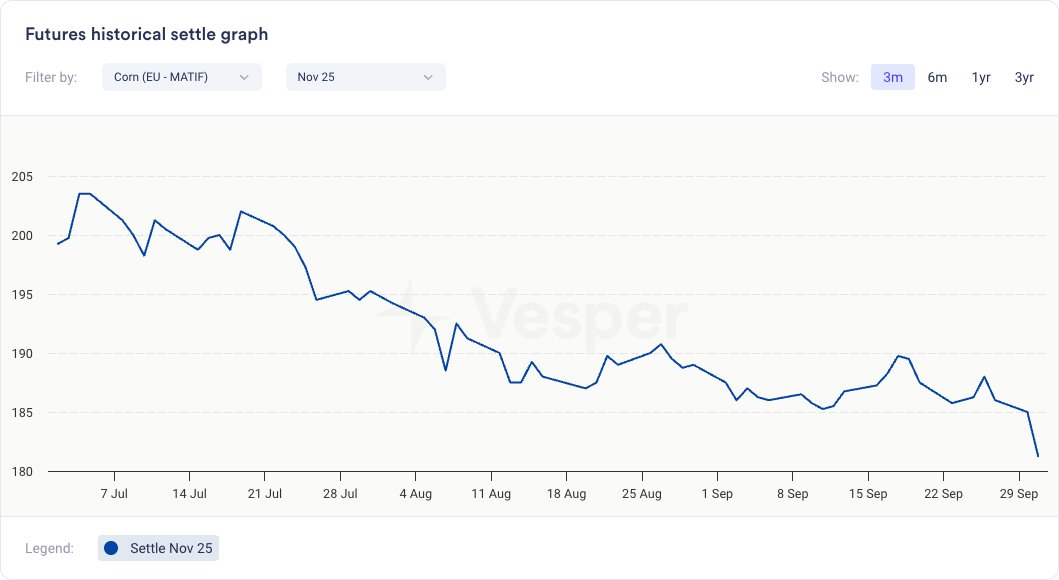Click the chevron arrow in the Corn filter
Image resolution: width=1059 pixels, height=580 pixels.
click(244, 77)
